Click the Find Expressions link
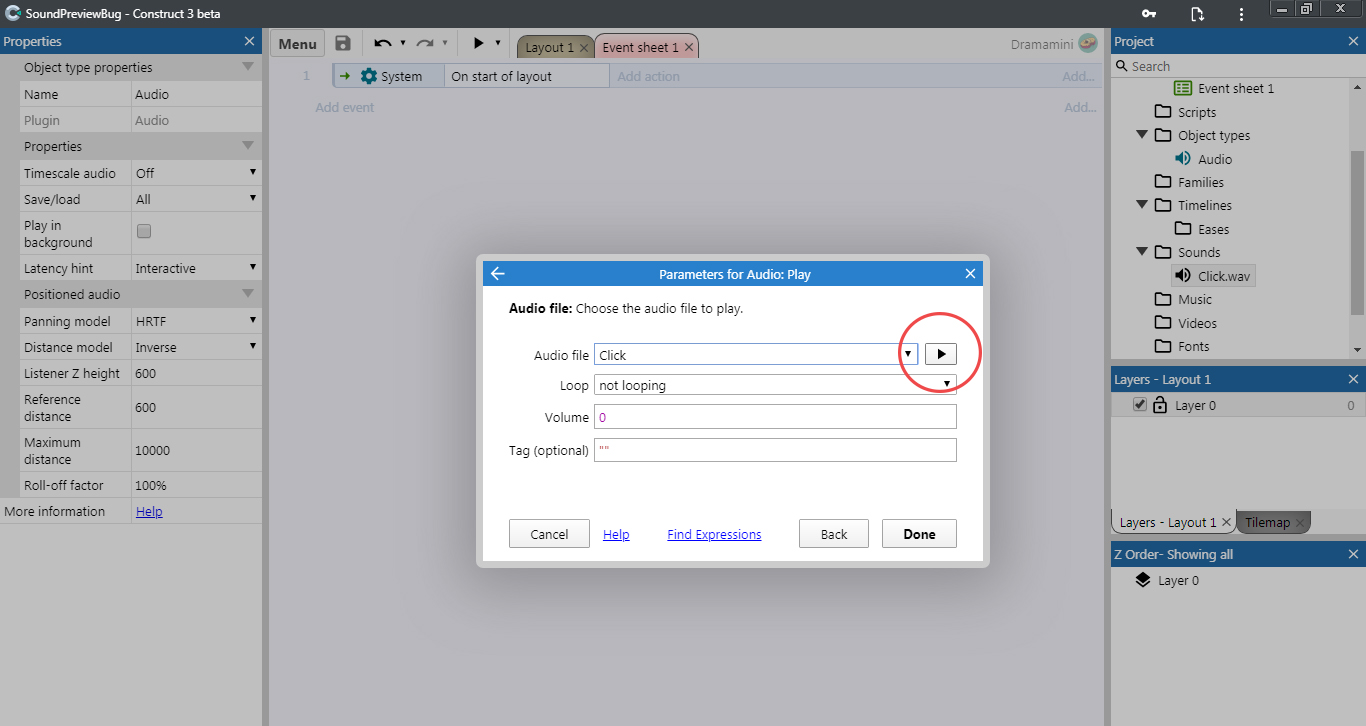The height and width of the screenshot is (726, 1366). pos(714,534)
